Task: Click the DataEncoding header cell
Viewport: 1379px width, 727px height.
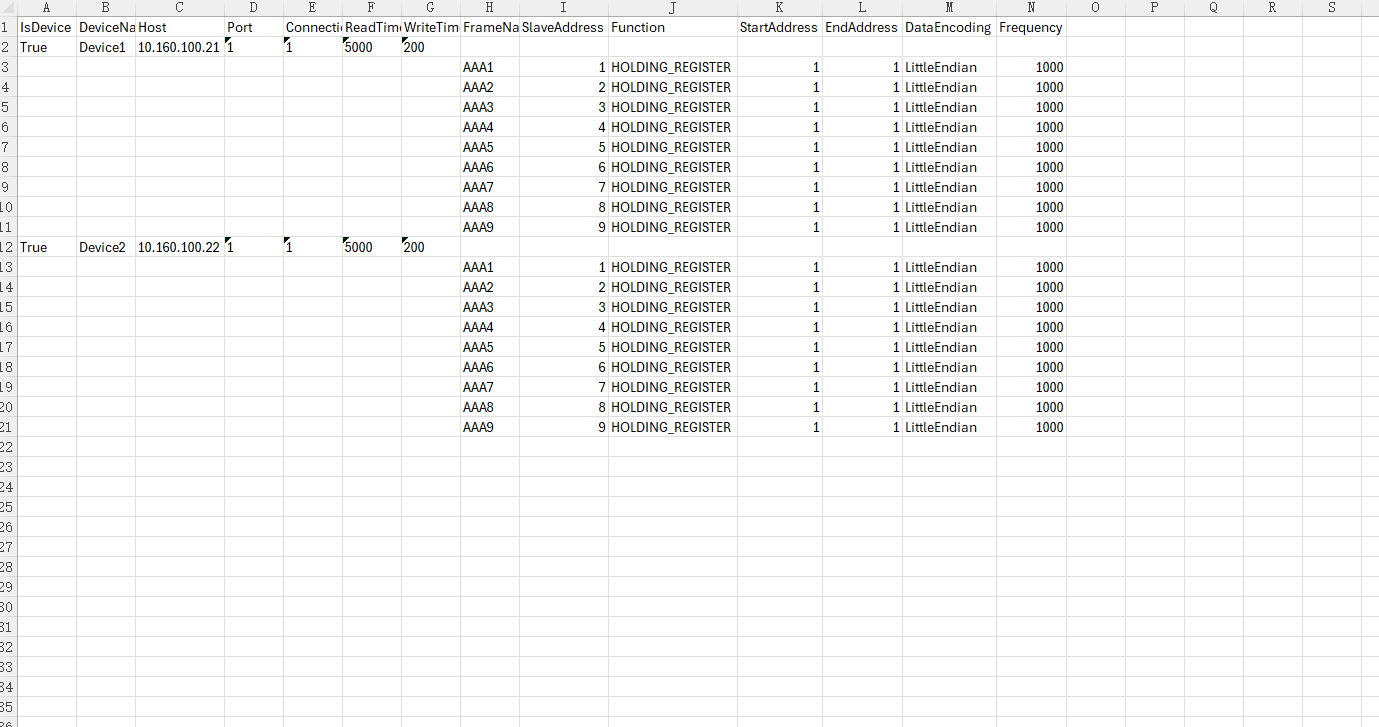Action: click(948, 27)
